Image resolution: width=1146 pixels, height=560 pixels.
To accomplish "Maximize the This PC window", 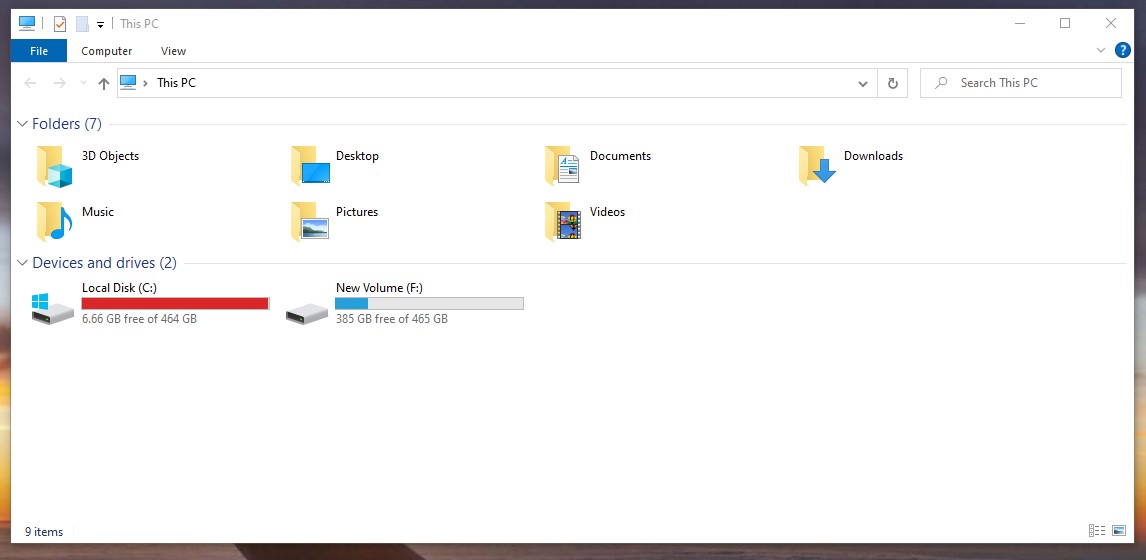I will click(x=1065, y=23).
